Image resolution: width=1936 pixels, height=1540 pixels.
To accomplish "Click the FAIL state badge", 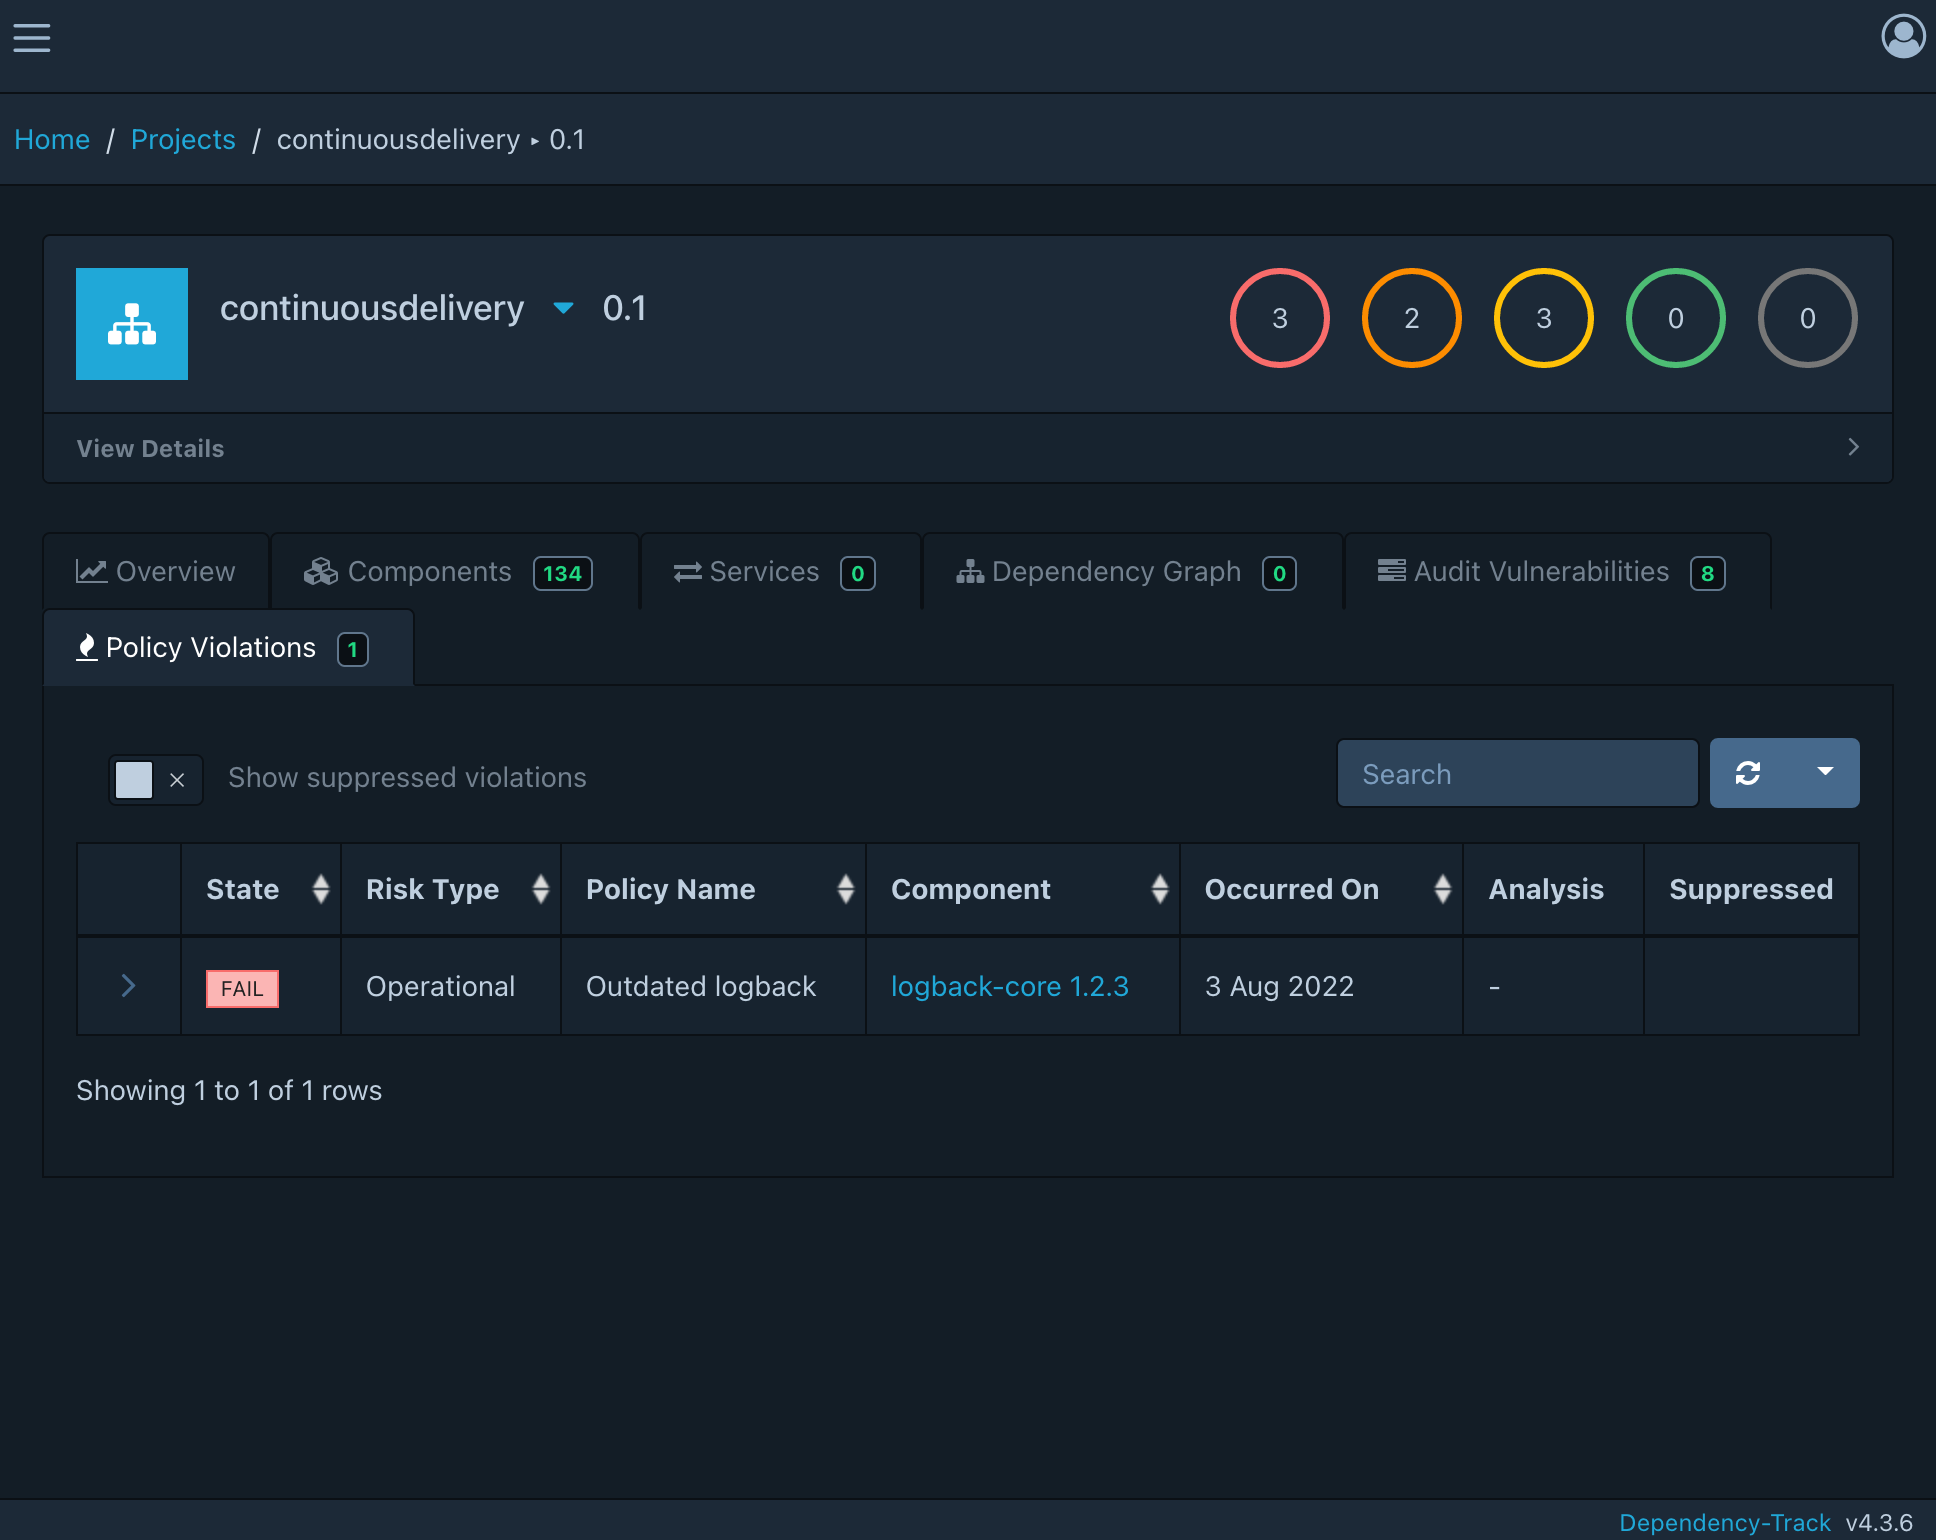I will [242, 988].
